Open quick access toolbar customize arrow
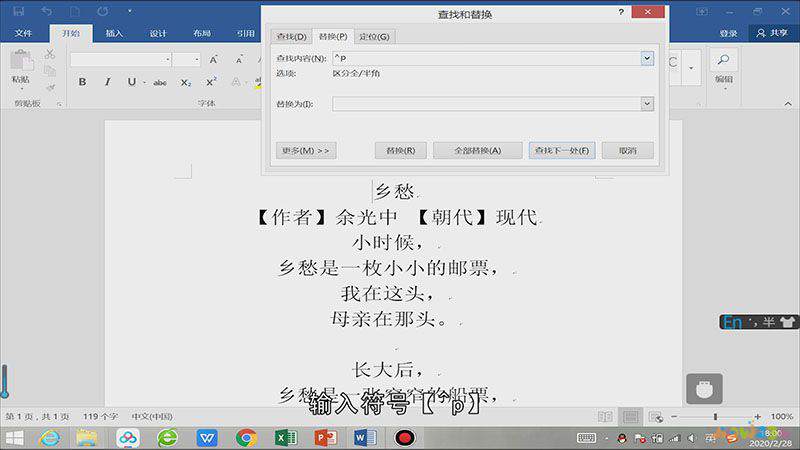This screenshot has height=450, width=800. click(130, 11)
